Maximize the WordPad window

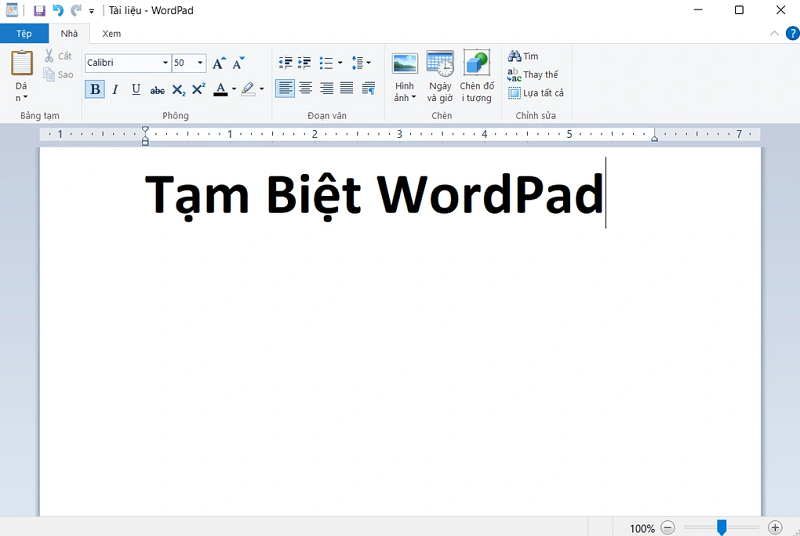click(x=739, y=10)
